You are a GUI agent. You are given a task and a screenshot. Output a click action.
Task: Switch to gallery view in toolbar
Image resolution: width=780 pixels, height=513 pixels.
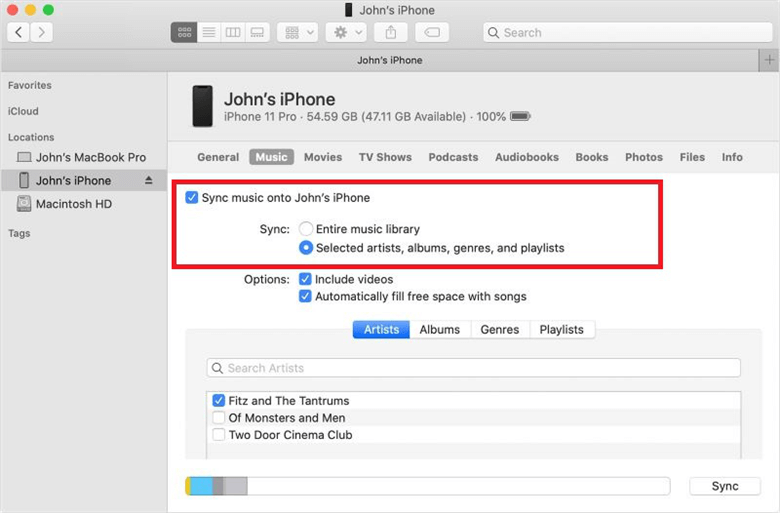point(257,33)
